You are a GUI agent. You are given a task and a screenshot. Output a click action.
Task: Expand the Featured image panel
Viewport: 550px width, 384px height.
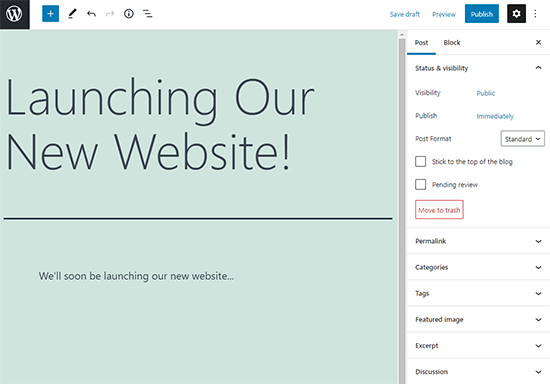[478, 319]
